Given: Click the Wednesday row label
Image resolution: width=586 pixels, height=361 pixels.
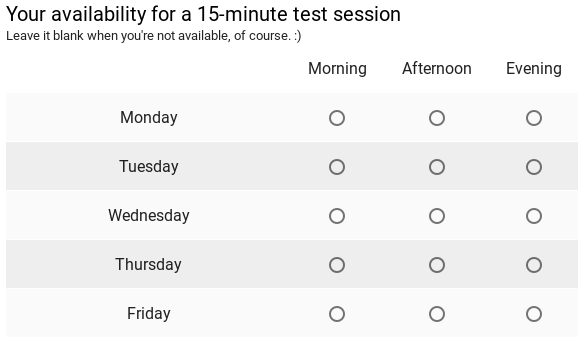Looking at the screenshot, I should click(x=149, y=216).
